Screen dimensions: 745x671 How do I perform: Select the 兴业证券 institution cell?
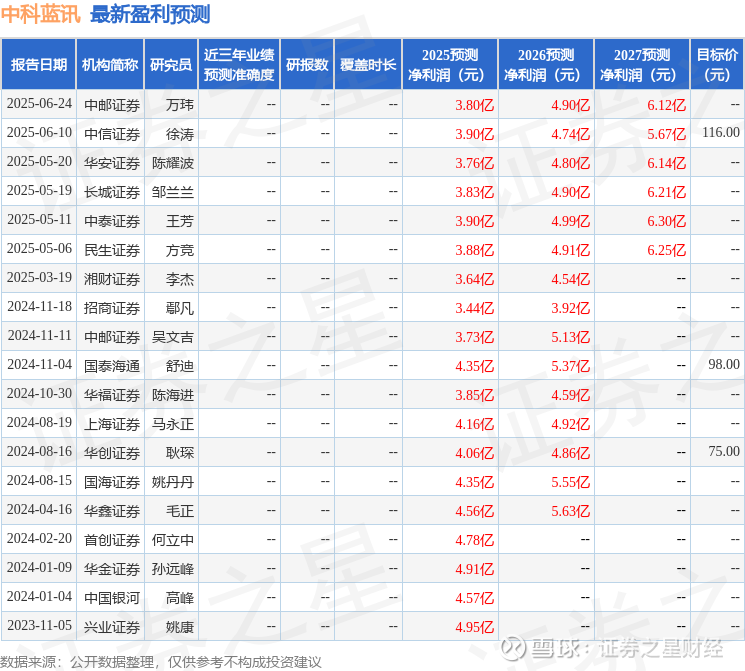[x=112, y=626]
